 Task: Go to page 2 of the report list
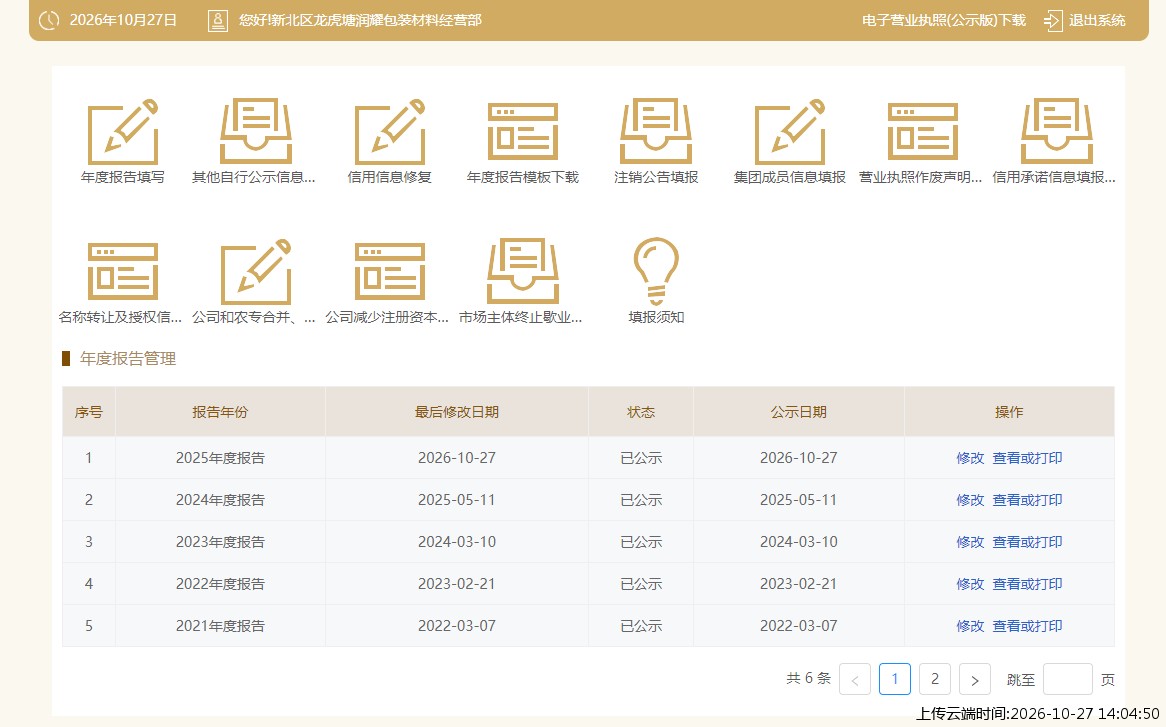[935, 679]
